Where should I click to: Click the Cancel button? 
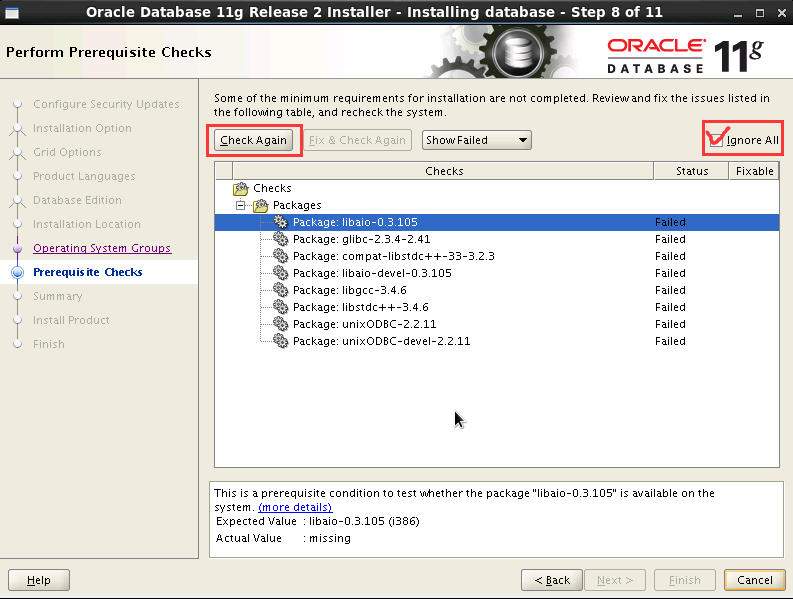point(755,580)
